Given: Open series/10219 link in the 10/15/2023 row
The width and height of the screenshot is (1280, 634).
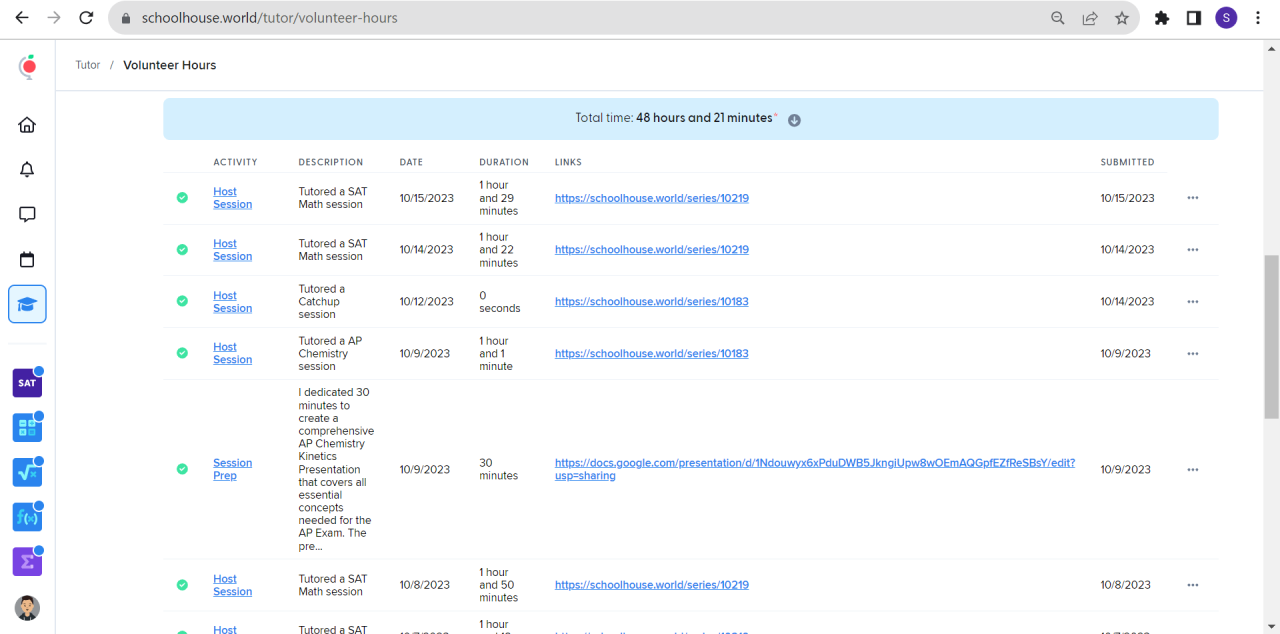Looking at the screenshot, I should 651,198.
